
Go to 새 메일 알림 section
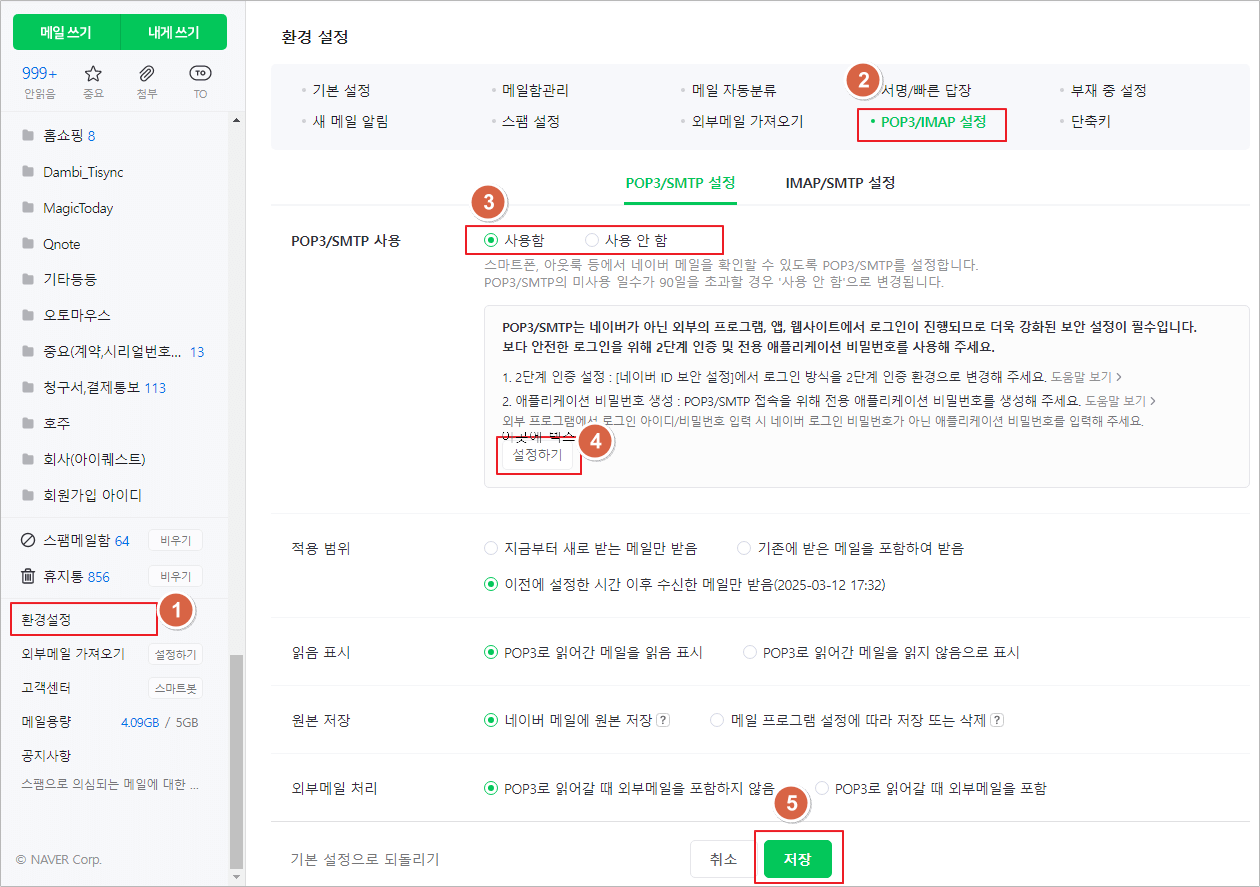point(350,122)
